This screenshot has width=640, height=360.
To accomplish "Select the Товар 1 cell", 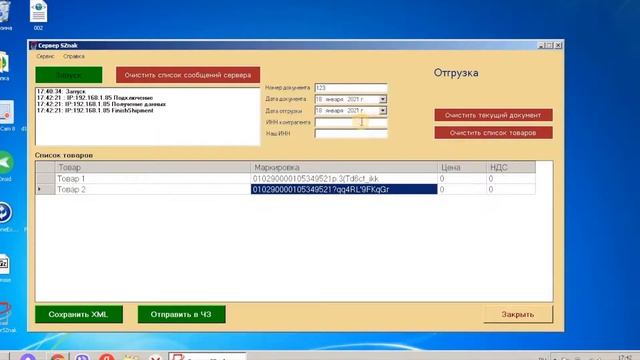I will 153,178.
